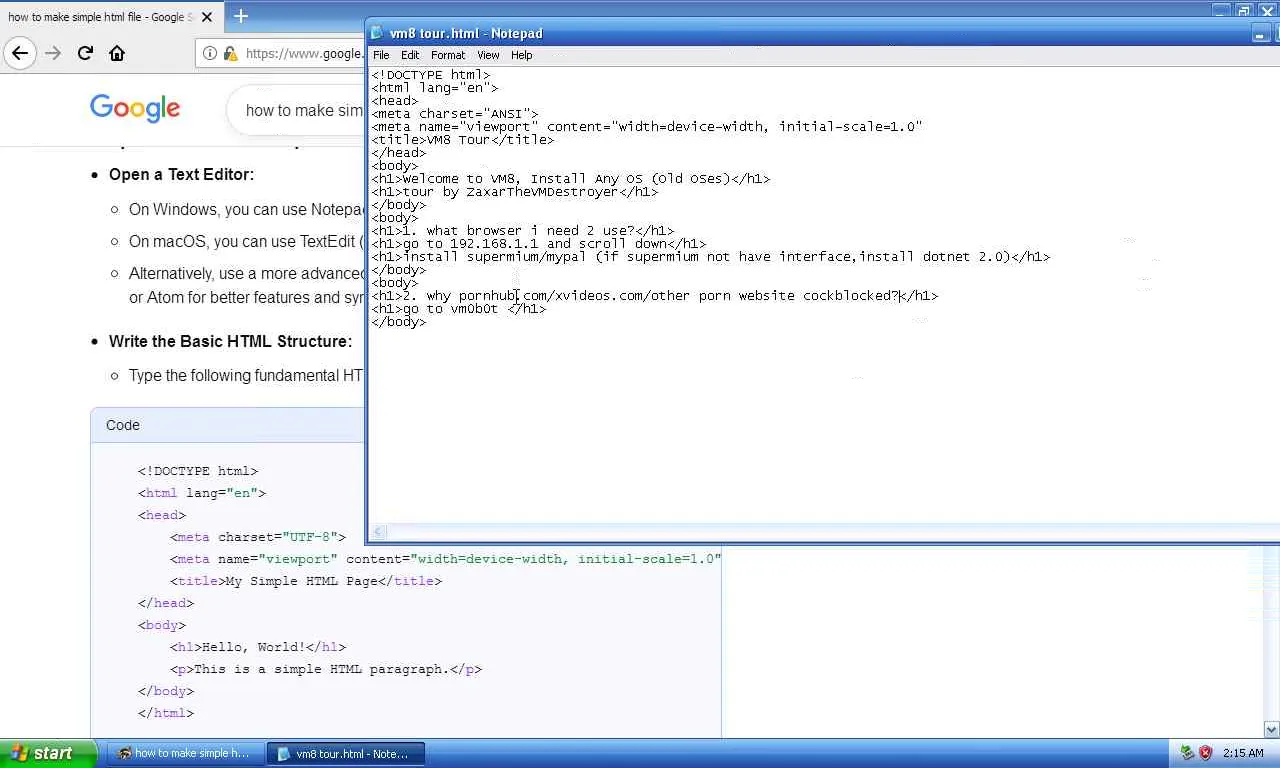This screenshot has height=768, width=1280.
Task: Click 'On Windows, you can use Notepad' line
Action: 246,209
